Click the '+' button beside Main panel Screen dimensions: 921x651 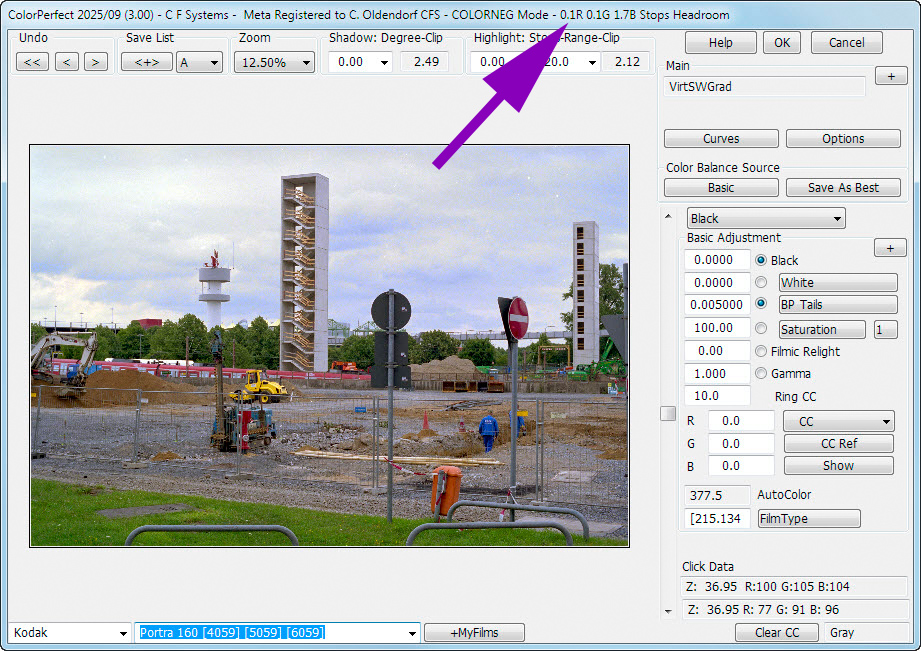tap(890, 76)
